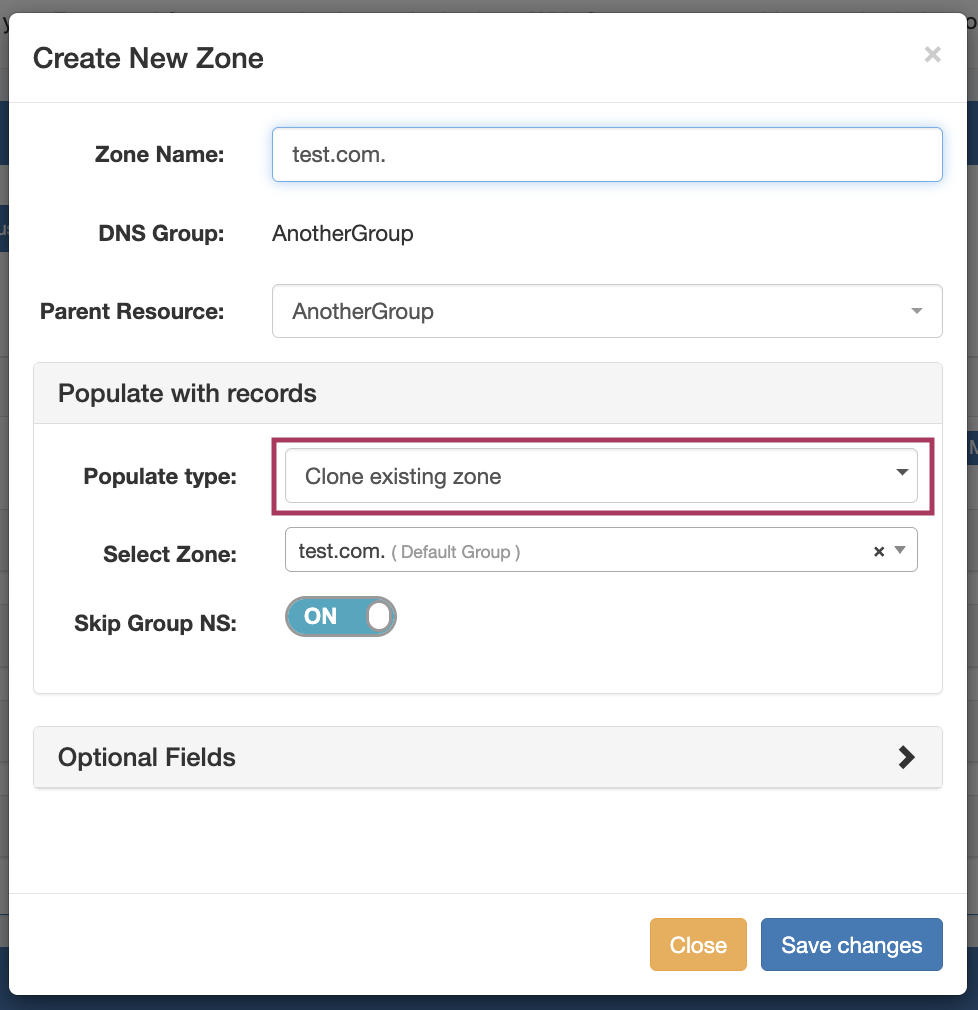Click the Populate with records panel header

point(187,393)
